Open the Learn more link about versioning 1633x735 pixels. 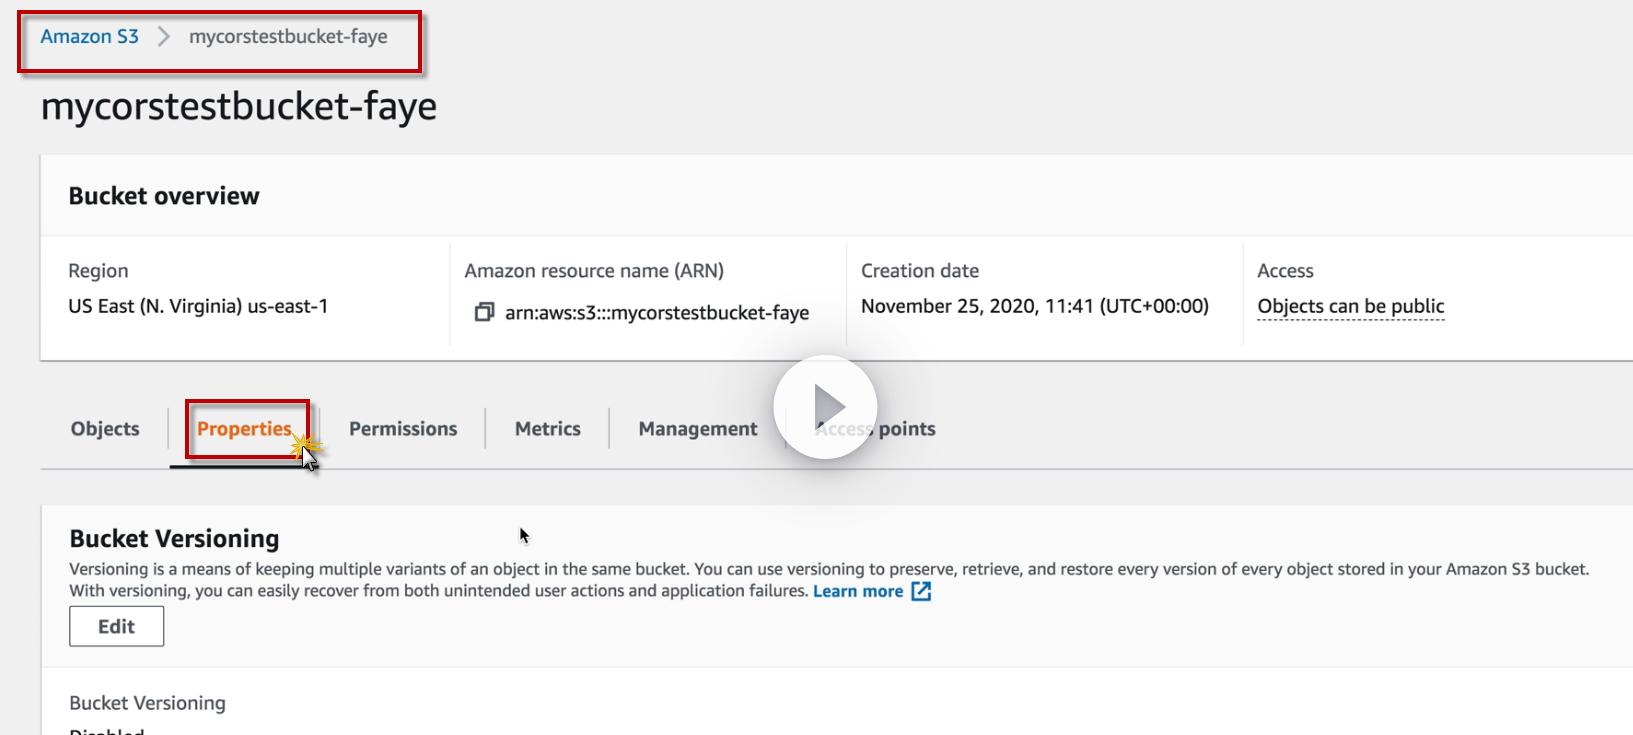point(858,592)
